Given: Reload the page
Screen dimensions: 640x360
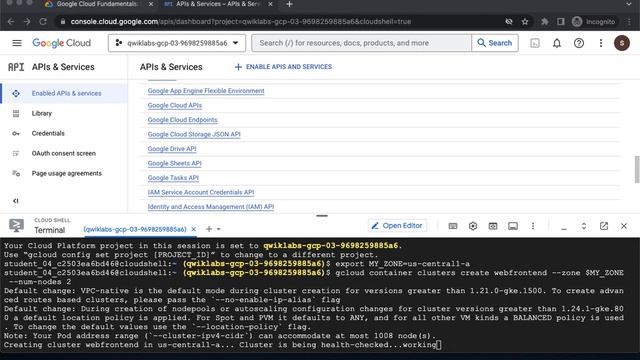Looking at the screenshot, I should tap(43, 22).
